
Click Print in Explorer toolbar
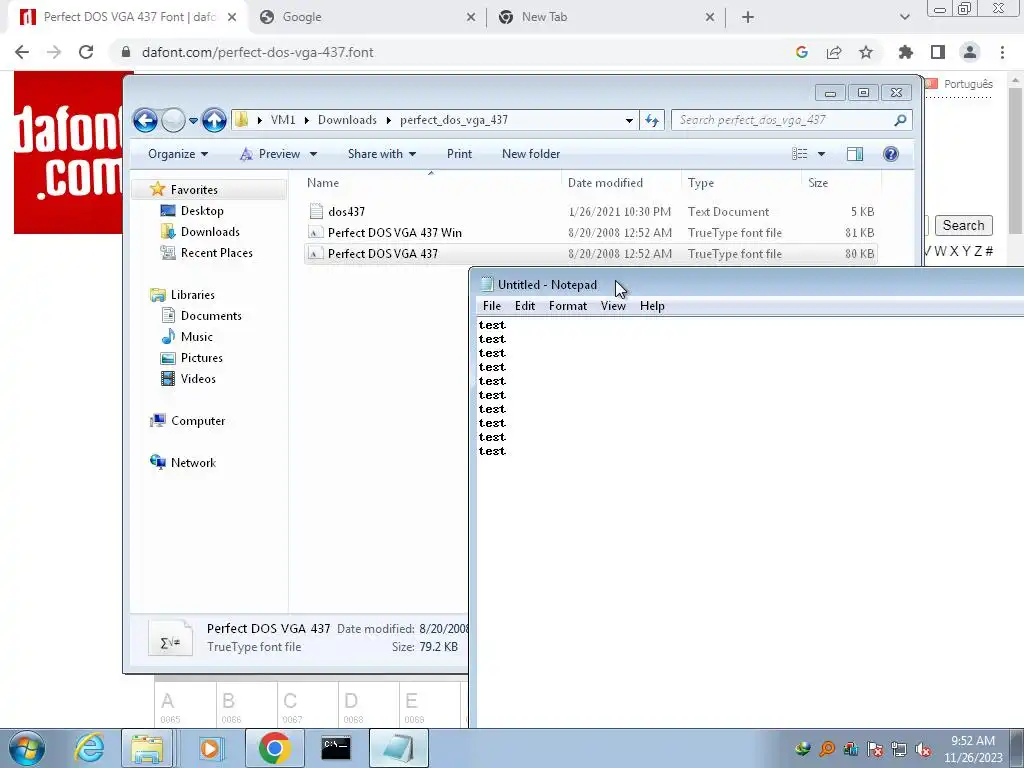[x=459, y=154]
